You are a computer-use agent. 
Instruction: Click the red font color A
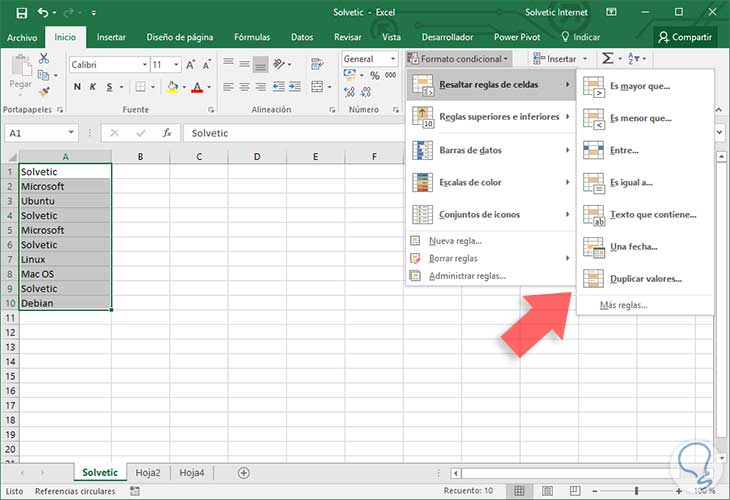pos(197,87)
